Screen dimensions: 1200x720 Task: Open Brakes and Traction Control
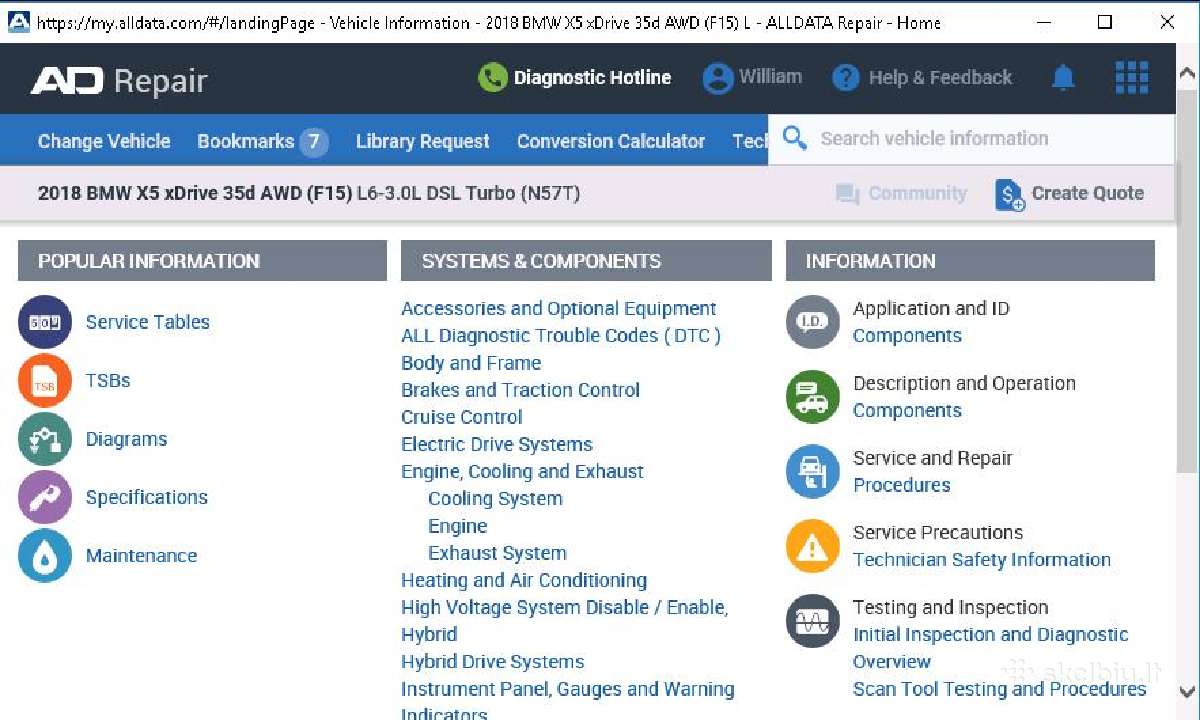[x=520, y=390]
